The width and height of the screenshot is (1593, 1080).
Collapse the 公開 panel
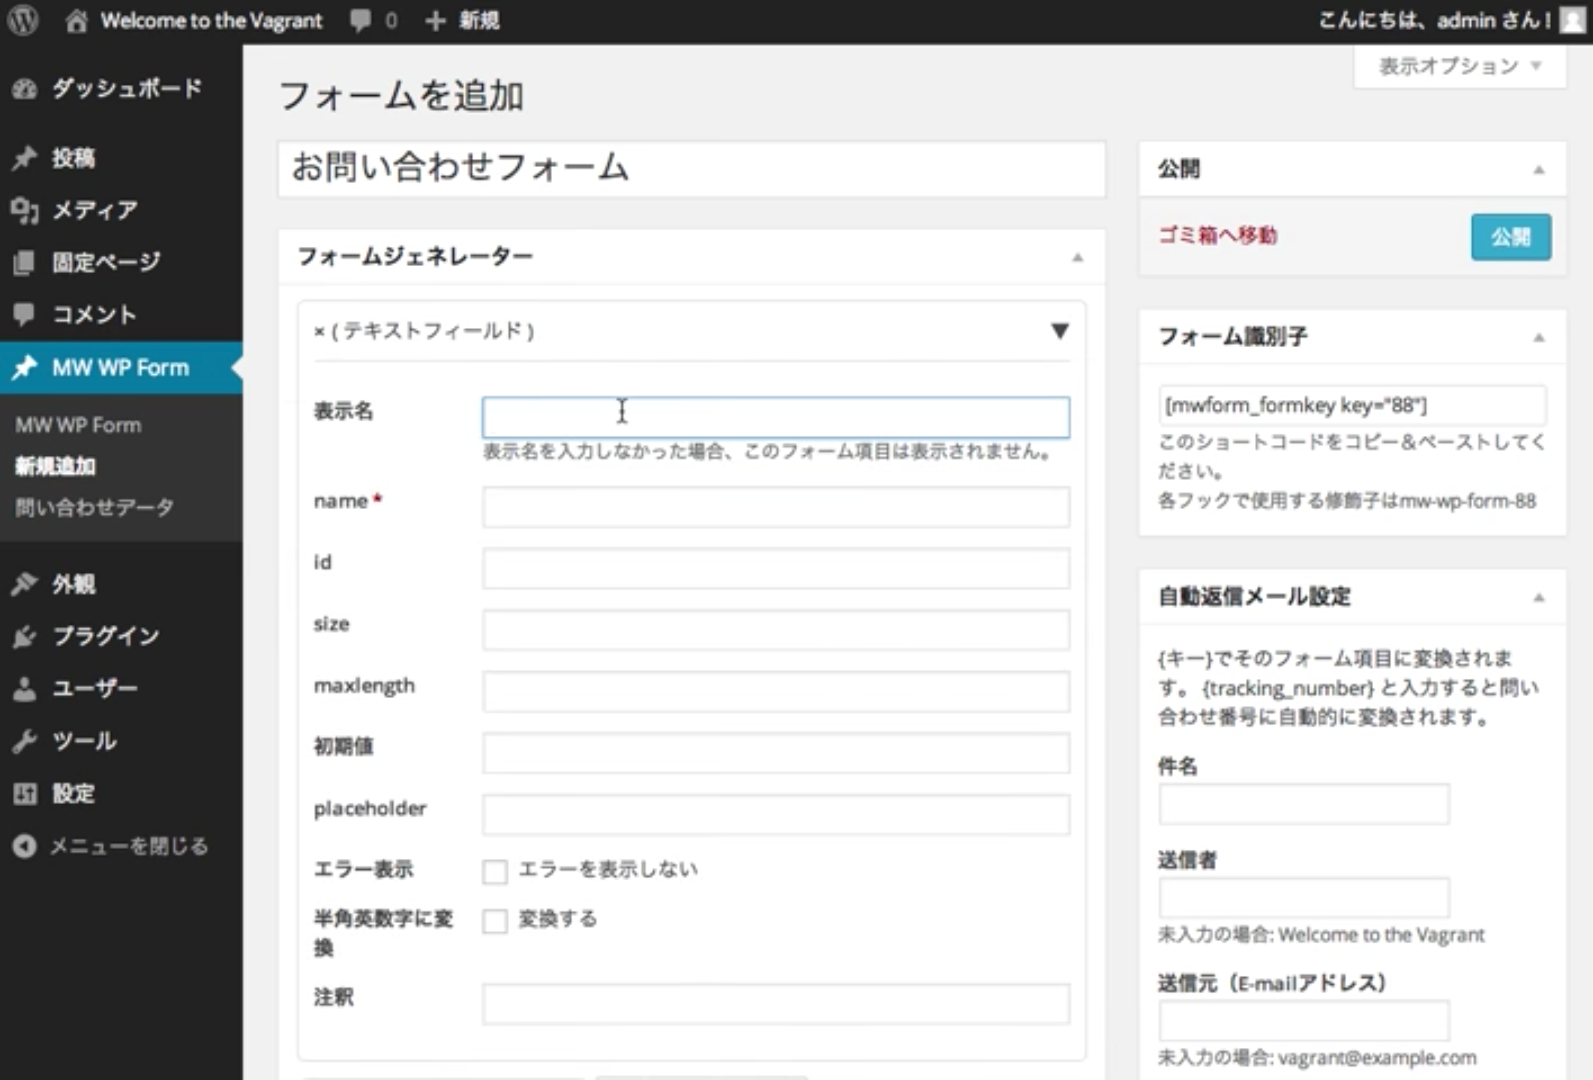pyautogui.click(x=1539, y=170)
